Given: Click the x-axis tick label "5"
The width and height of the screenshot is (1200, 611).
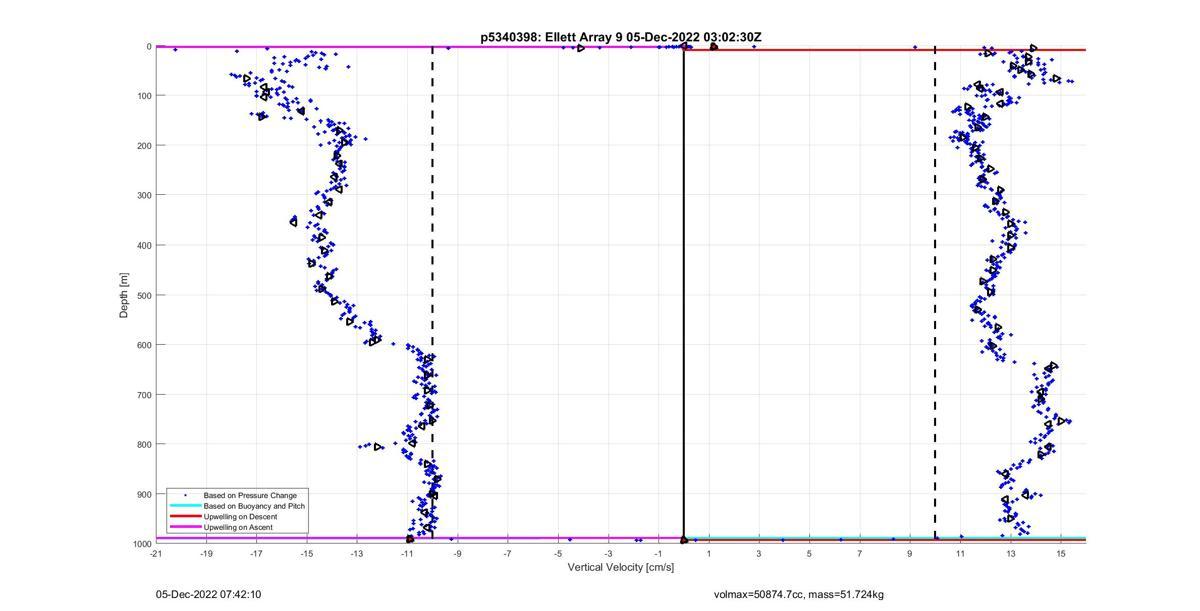Looking at the screenshot, I should coord(809,553).
